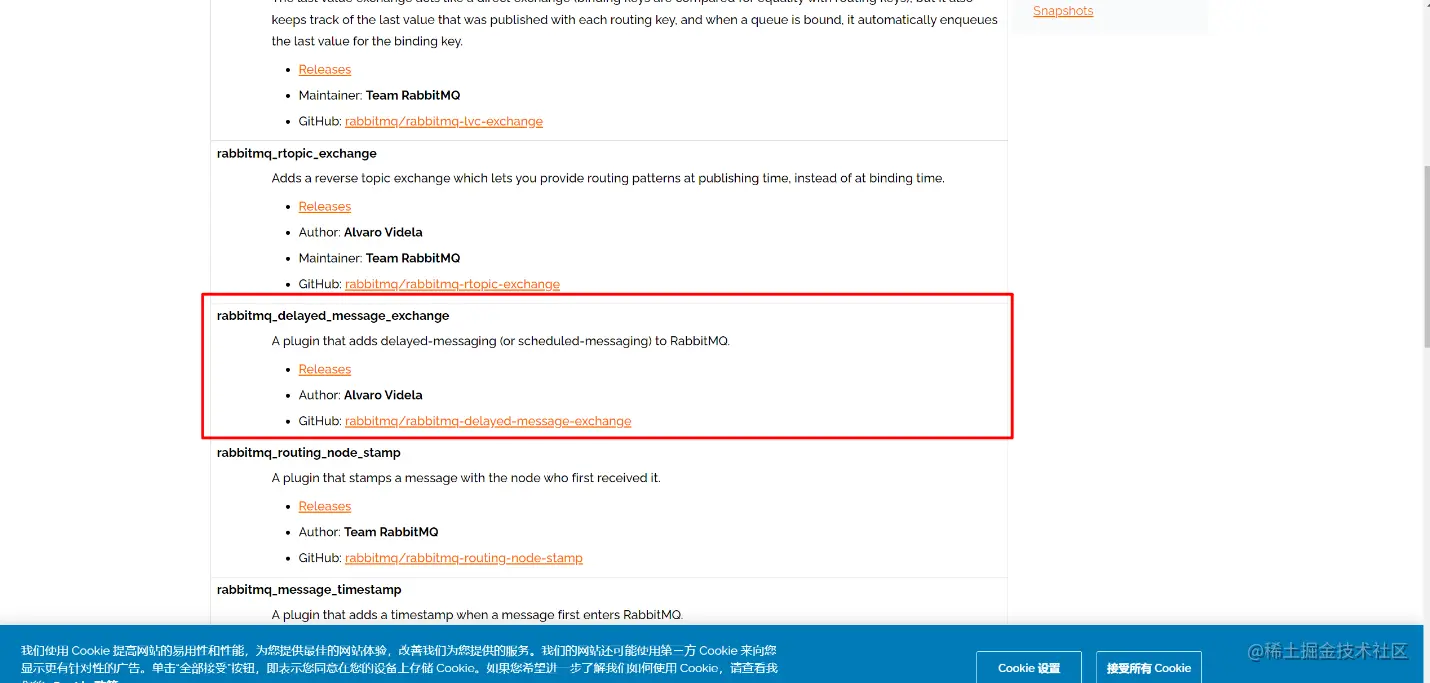Screen dimensions: 1430x683
Task: Click the Cookie 设置 button
Action: click(1029, 667)
